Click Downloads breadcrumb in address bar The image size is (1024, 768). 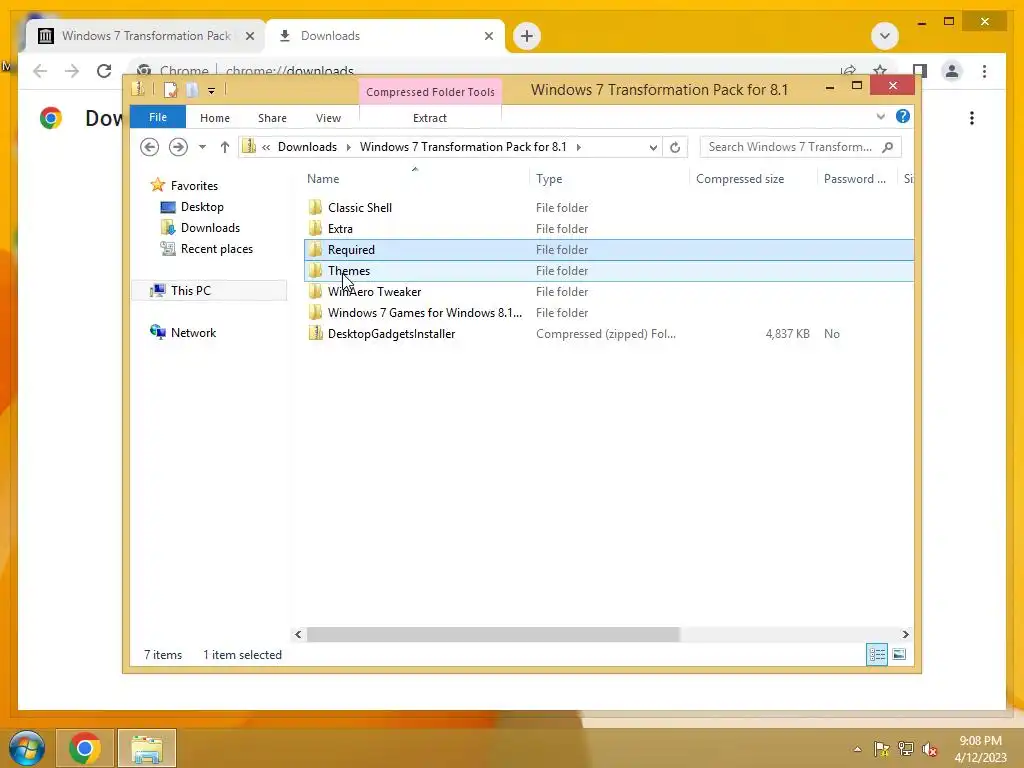[x=308, y=147]
